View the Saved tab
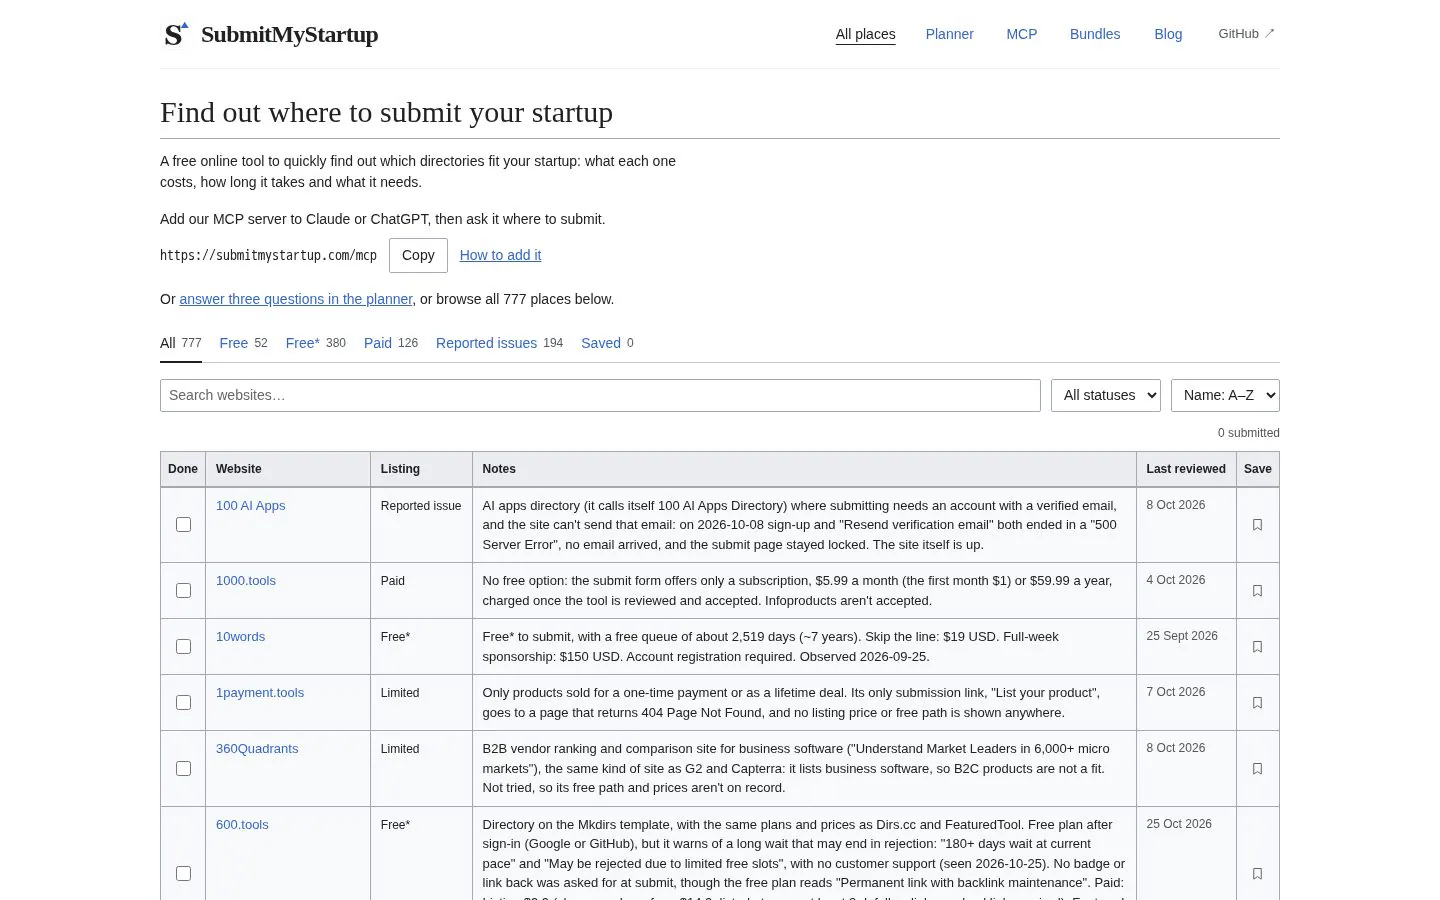 pyautogui.click(x=607, y=343)
